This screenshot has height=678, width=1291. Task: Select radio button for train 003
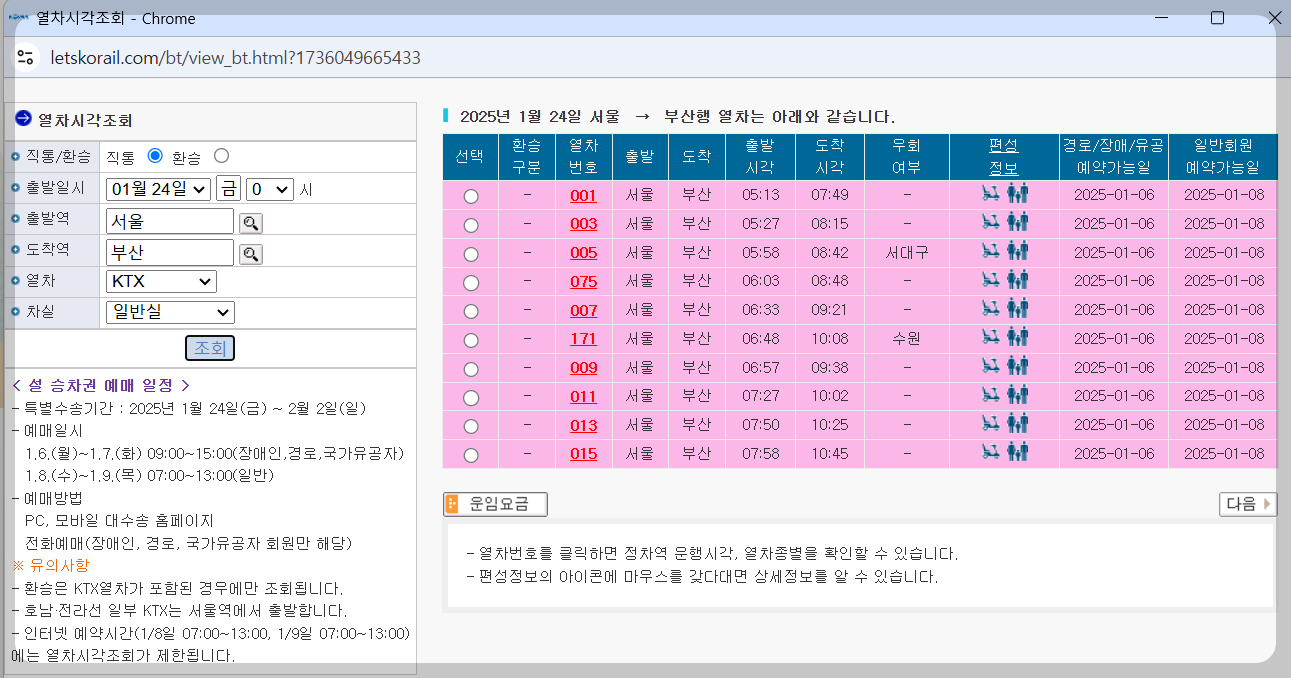tap(471, 225)
